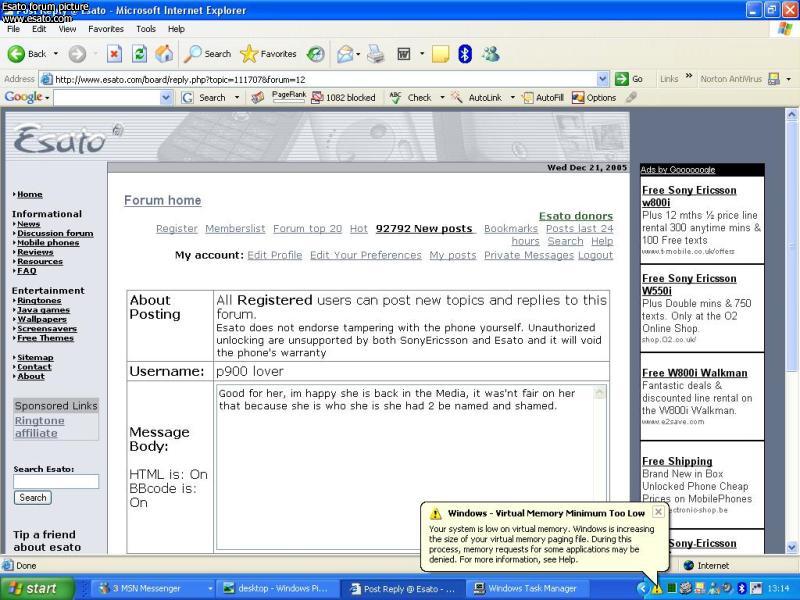Click the highlighter pen icon in Google toolbar
The width and height of the screenshot is (800, 600).
631,97
